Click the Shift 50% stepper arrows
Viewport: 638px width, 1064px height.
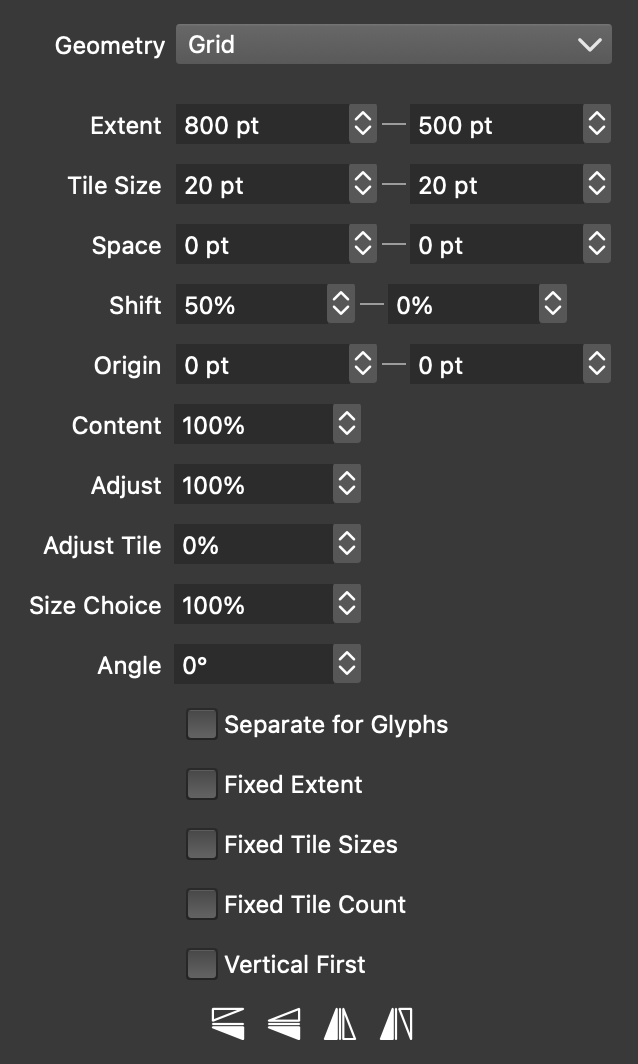click(341, 305)
